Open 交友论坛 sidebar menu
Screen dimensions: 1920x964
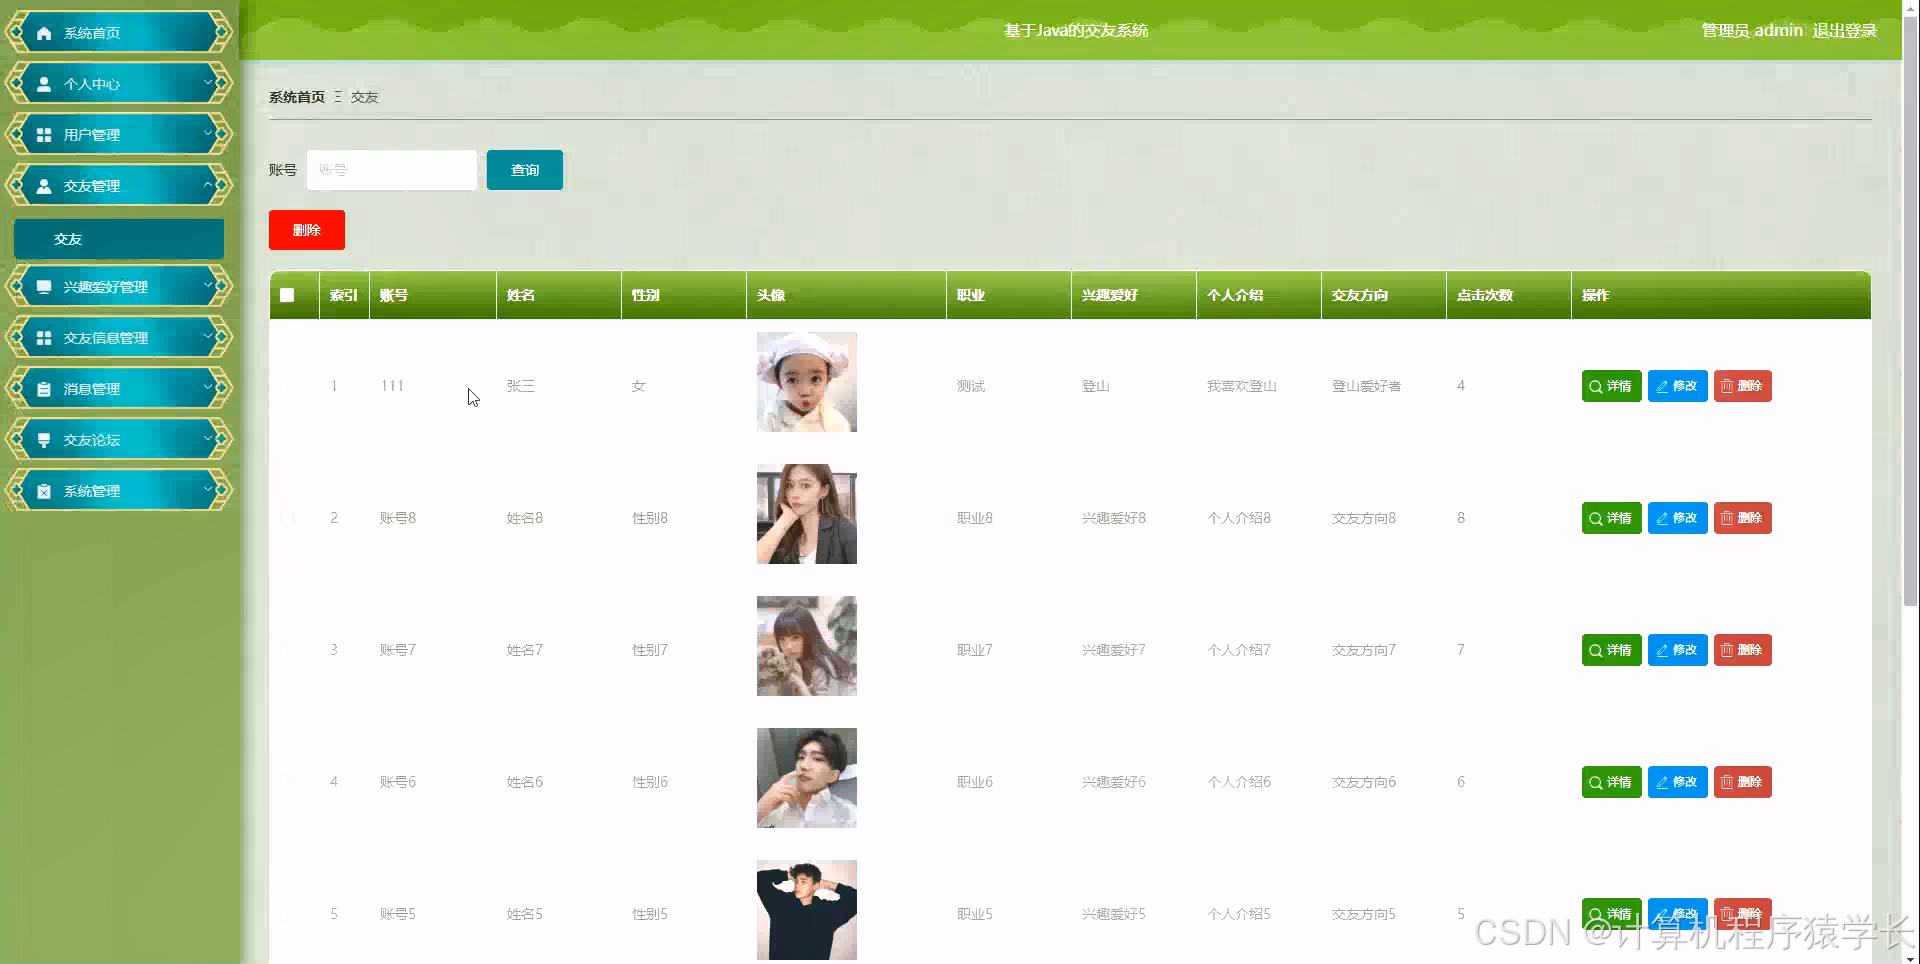pos(119,439)
